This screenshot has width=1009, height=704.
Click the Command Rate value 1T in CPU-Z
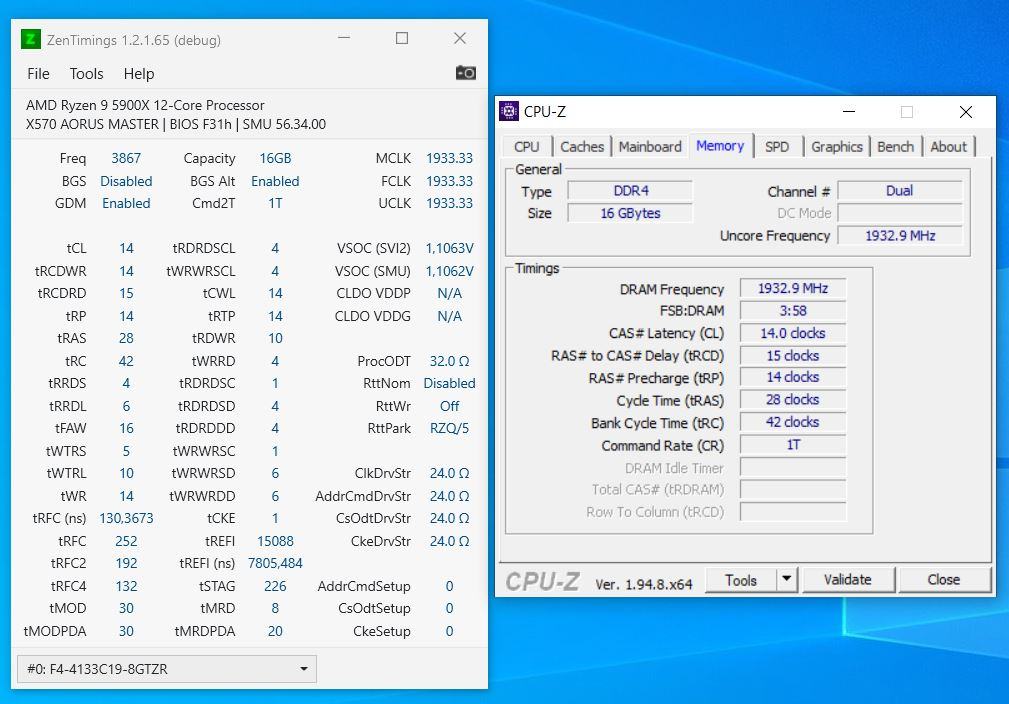tap(793, 445)
